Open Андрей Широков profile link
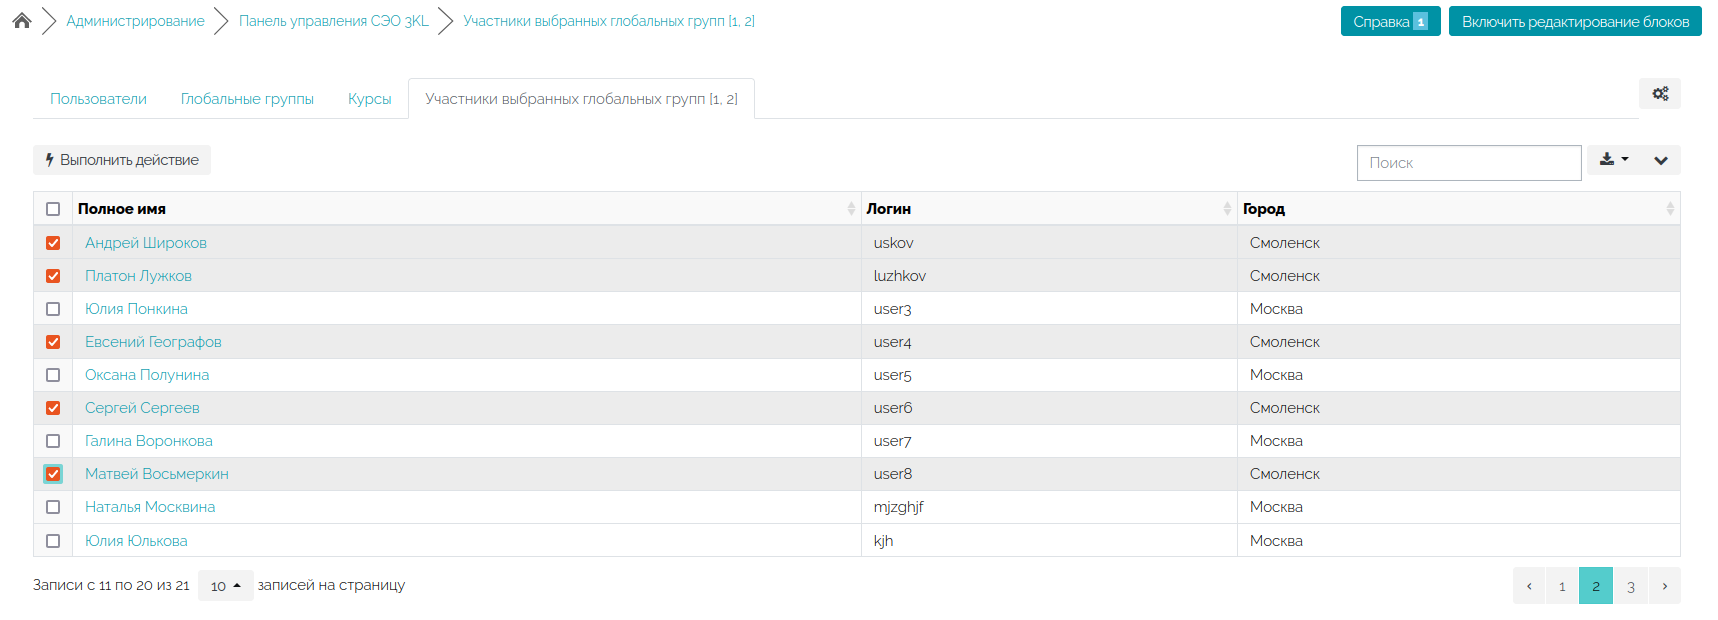This screenshot has height=620, width=1718. 146,243
